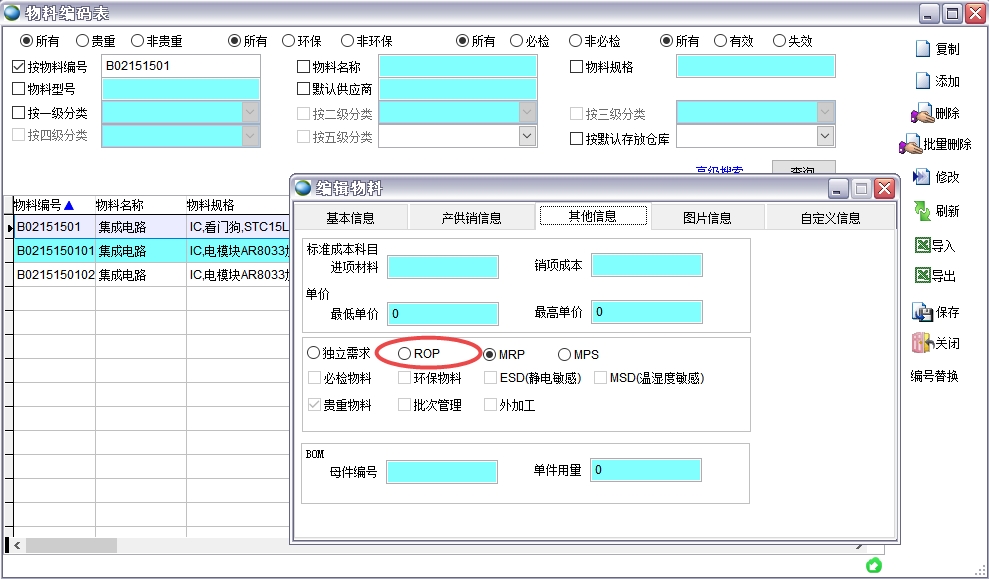The height and width of the screenshot is (579, 989).
Task: Click the 修改 (modify) icon button
Action: 921,177
